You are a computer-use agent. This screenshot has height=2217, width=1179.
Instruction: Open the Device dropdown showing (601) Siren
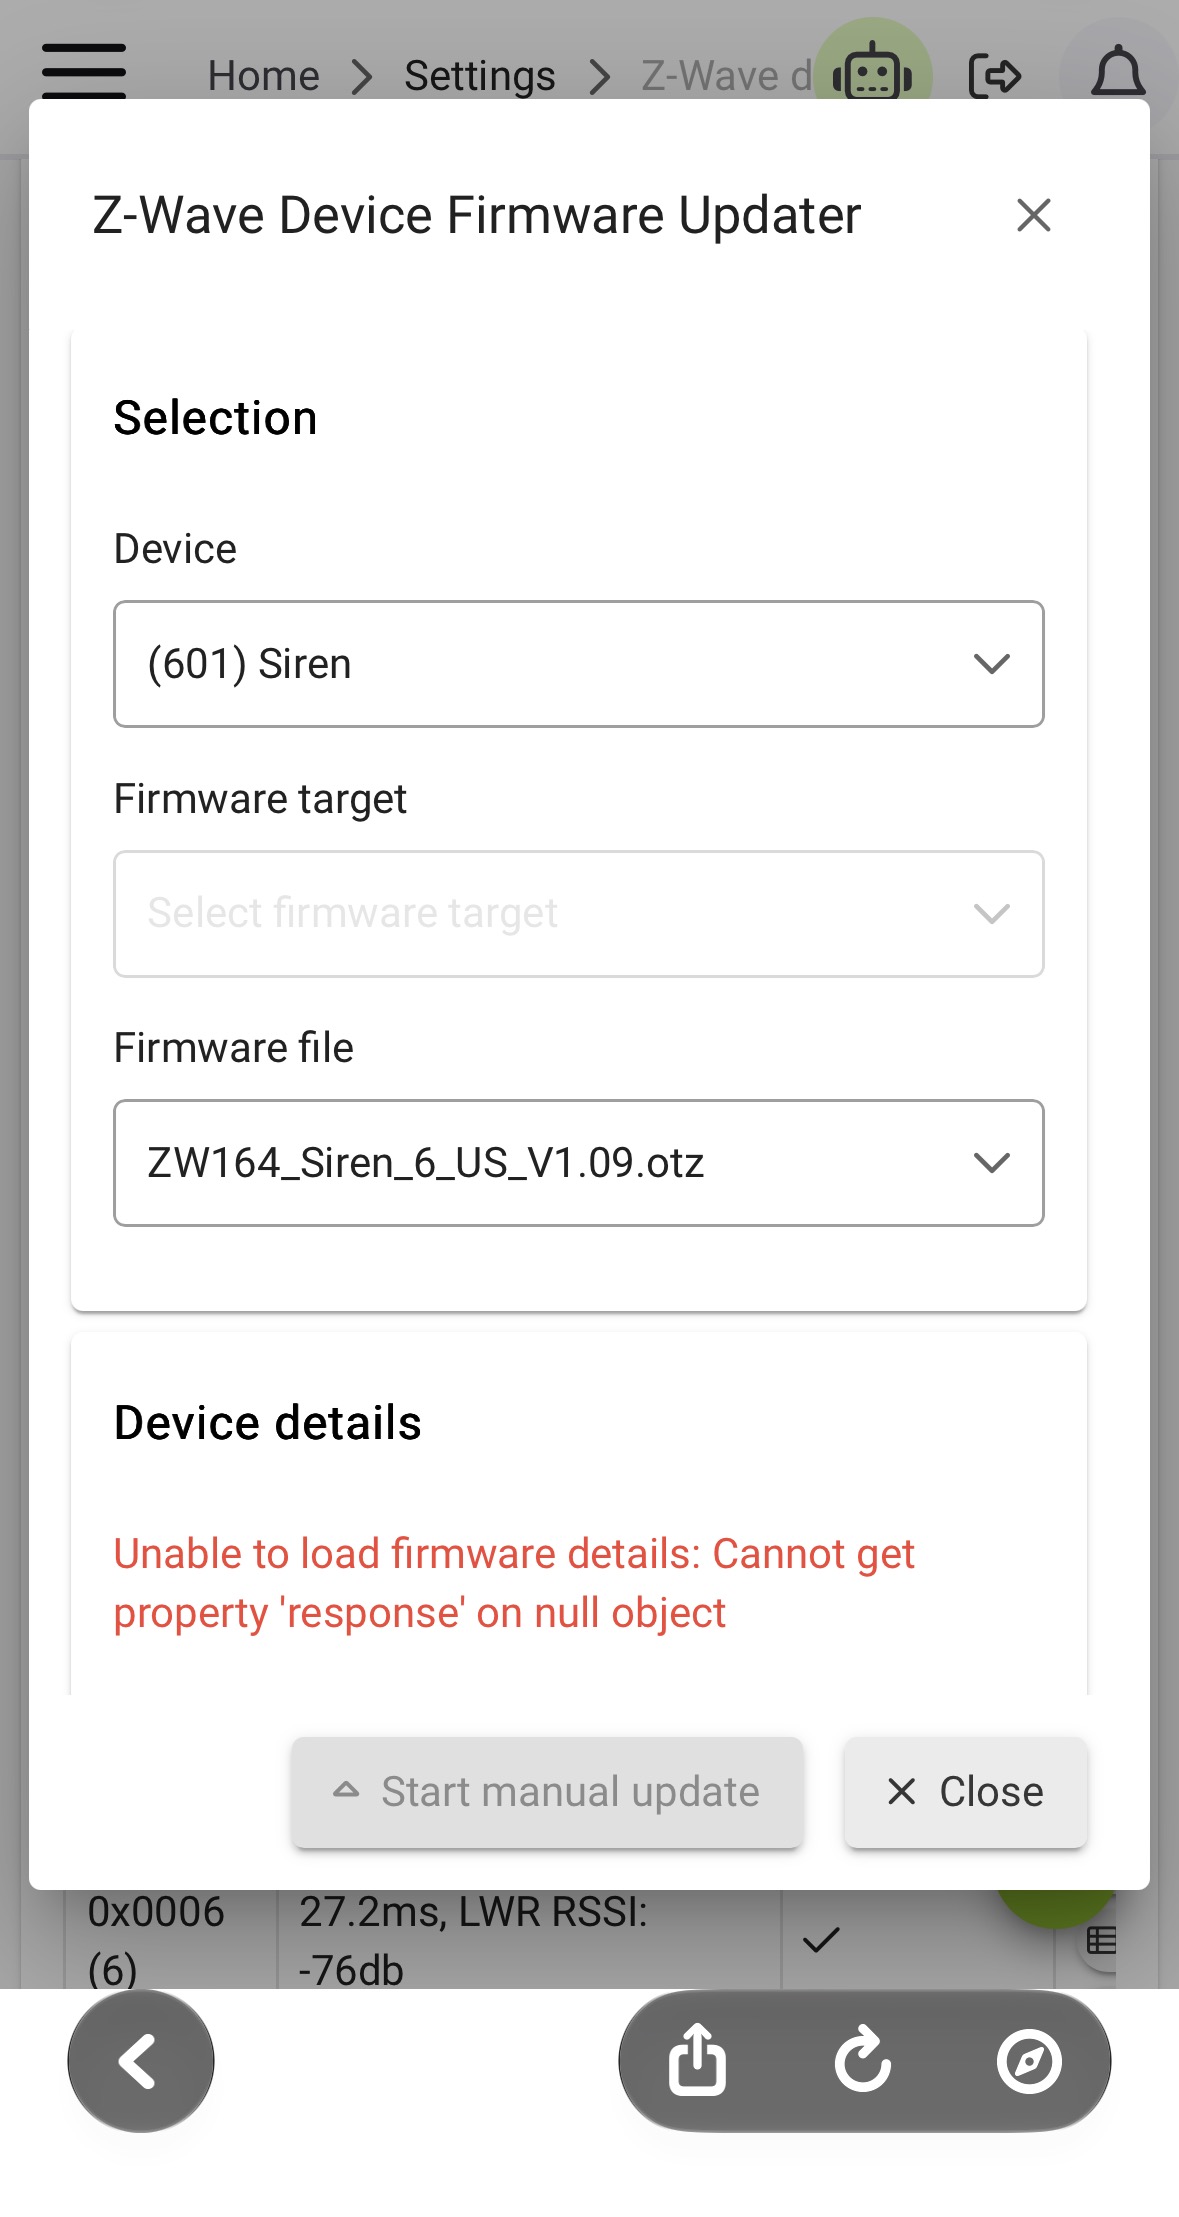click(x=579, y=664)
